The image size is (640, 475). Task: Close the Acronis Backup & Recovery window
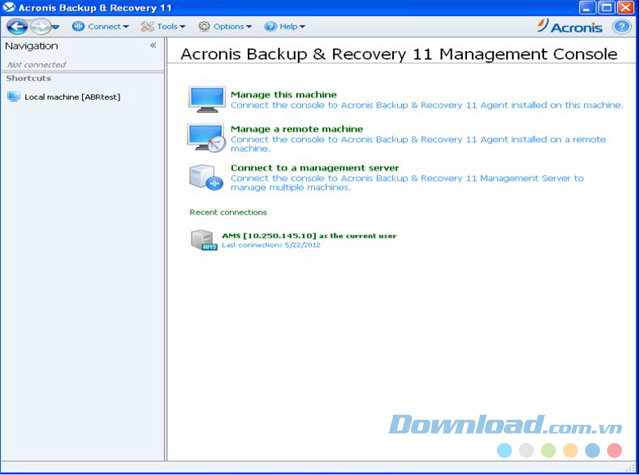pyautogui.click(x=626, y=7)
